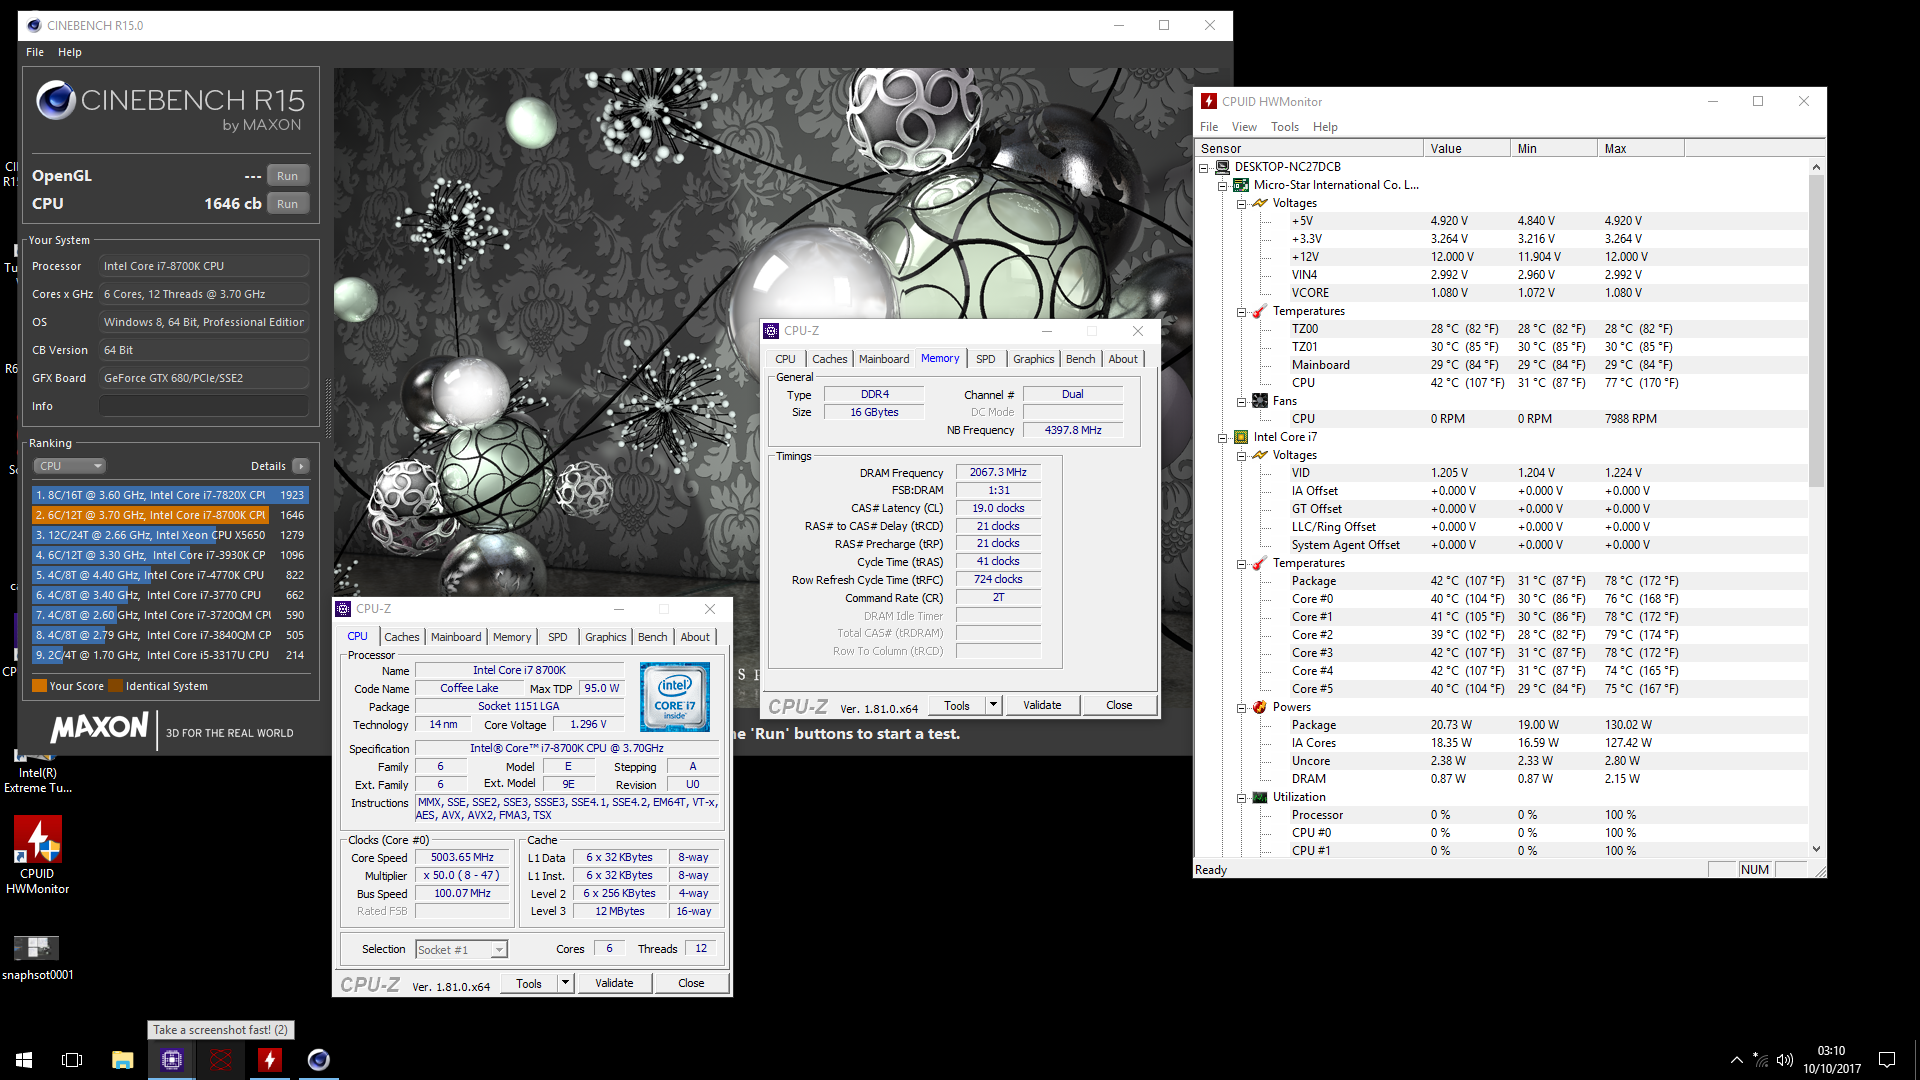This screenshot has height=1080, width=1920.
Task: Open HWMonitor taskbar icon with red lightning bolt
Action: [269, 1060]
